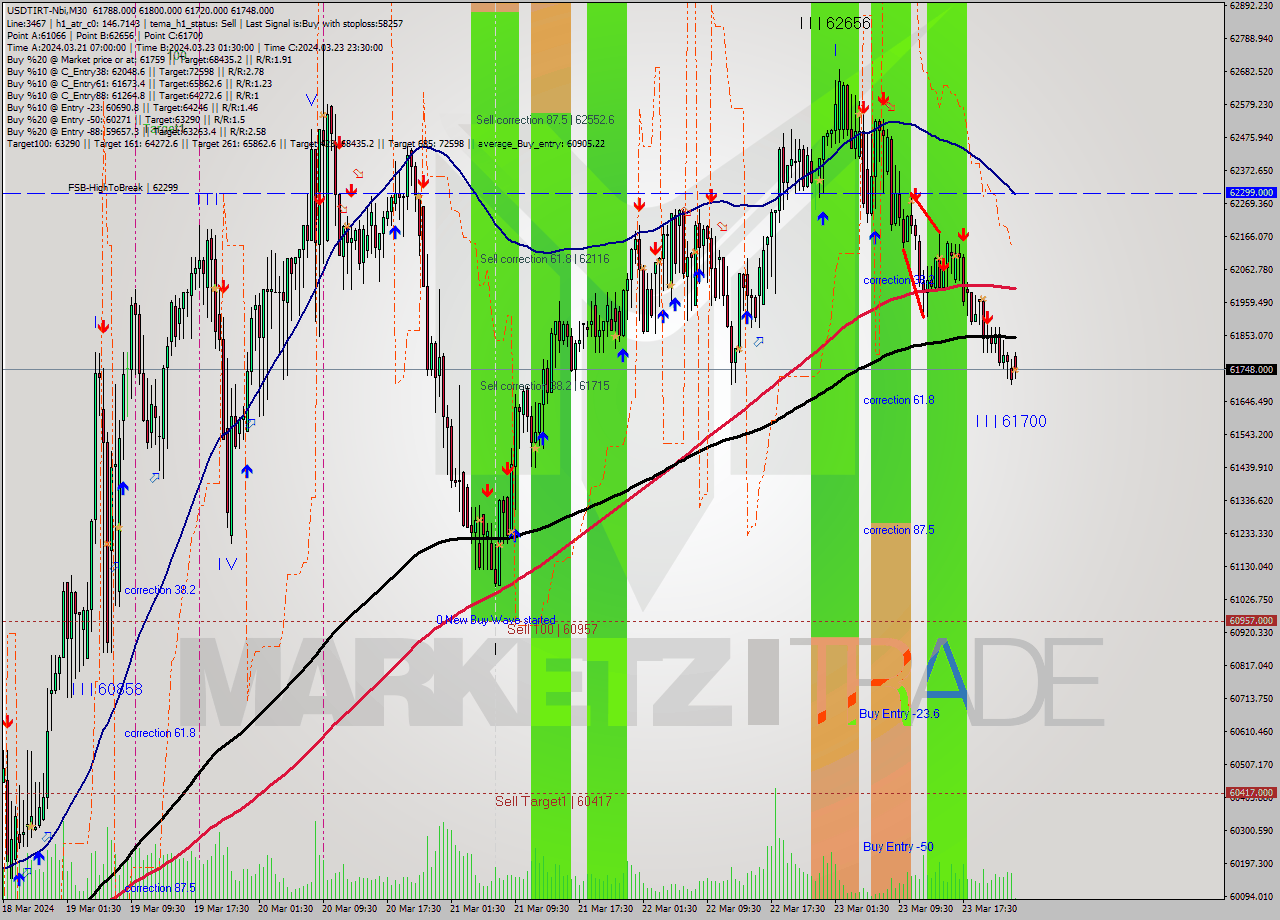
Task: Click the 61130.040 price axis label
Action: [1251, 566]
